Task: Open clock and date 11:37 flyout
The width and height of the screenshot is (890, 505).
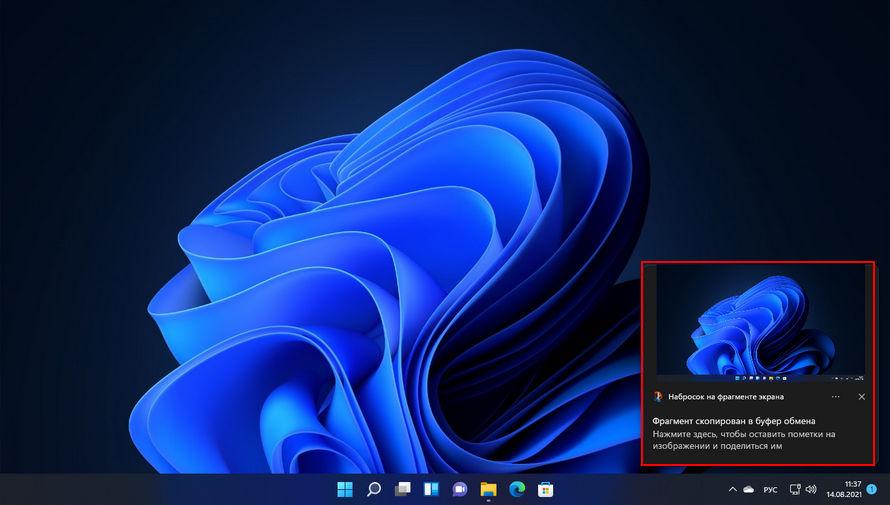Action: click(x=844, y=489)
